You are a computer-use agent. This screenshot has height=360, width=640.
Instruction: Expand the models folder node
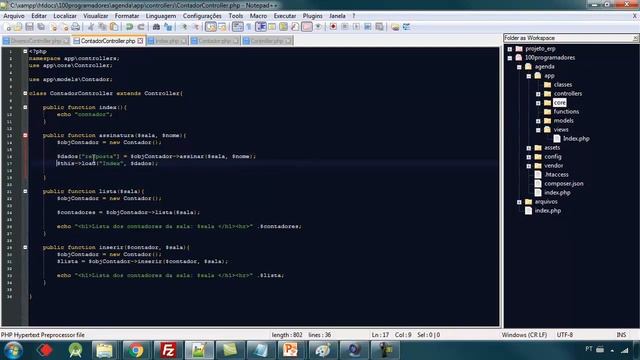click(x=538, y=121)
